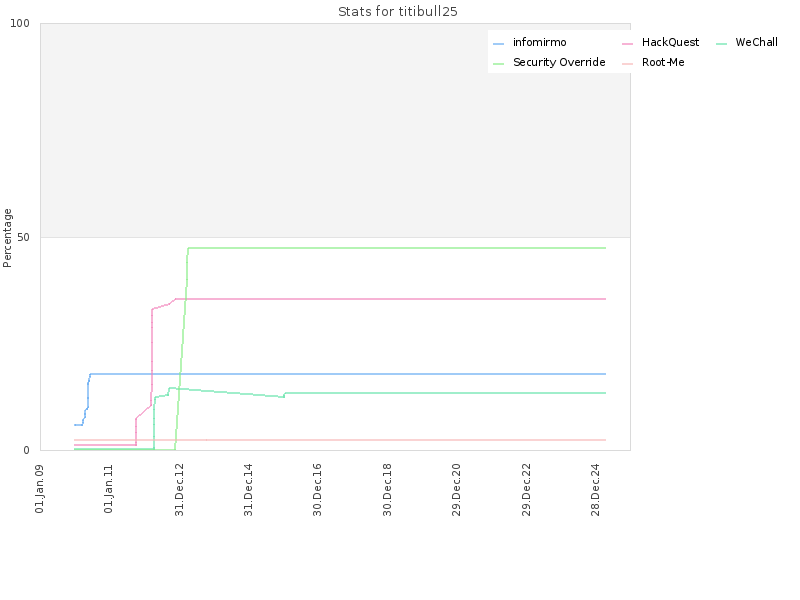Image resolution: width=800 pixels, height=600 pixels.
Task: Click the green Security Override legend marker
Action: (x=498, y=64)
